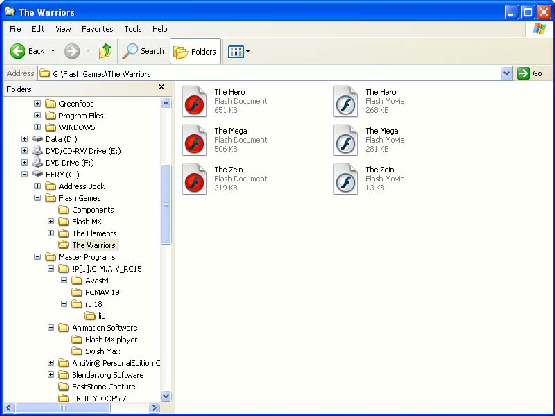555x416 pixels.
Task: Open the Search magnifier tool
Action: click(x=143, y=51)
